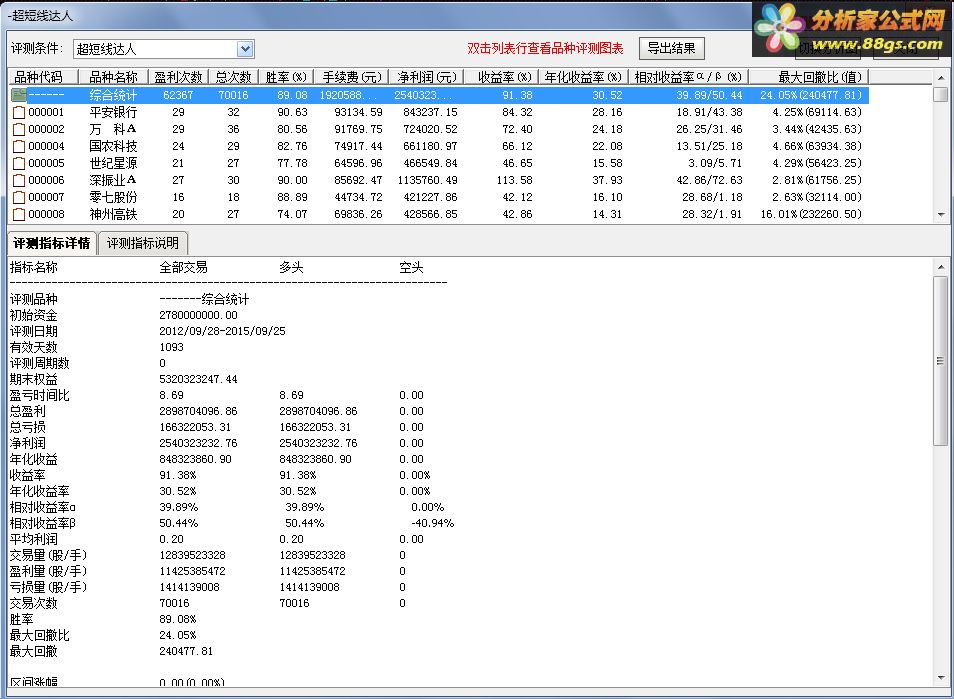The image size is (954, 699).
Task: Switch to the 评测指标详情 tab
Action: coord(52,243)
